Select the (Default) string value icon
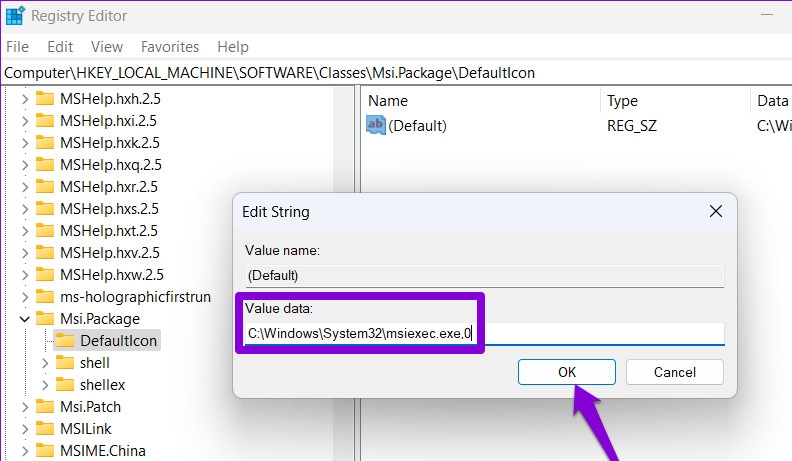The width and height of the screenshot is (792, 461). tap(375, 125)
